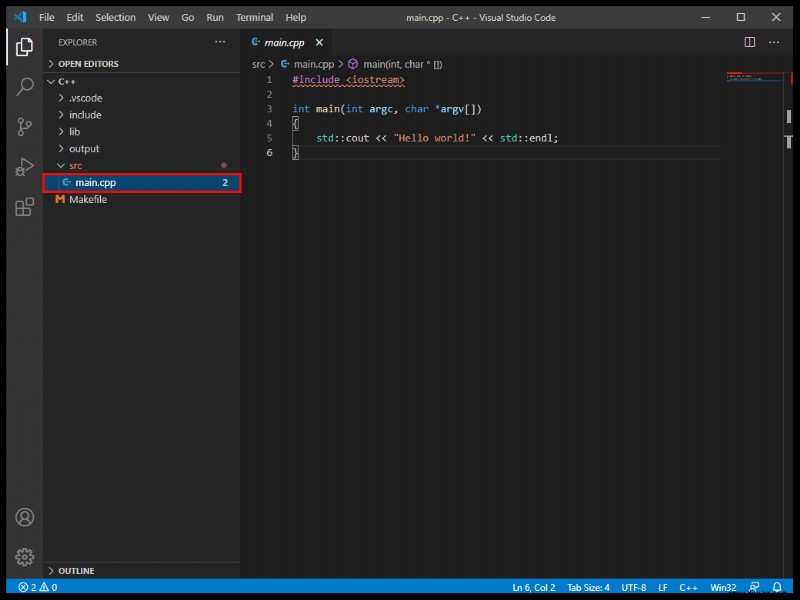Image resolution: width=800 pixels, height=600 pixels.
Task: Expand the .vscode folder
Action: pyautogui.click(x=142, y=98)
